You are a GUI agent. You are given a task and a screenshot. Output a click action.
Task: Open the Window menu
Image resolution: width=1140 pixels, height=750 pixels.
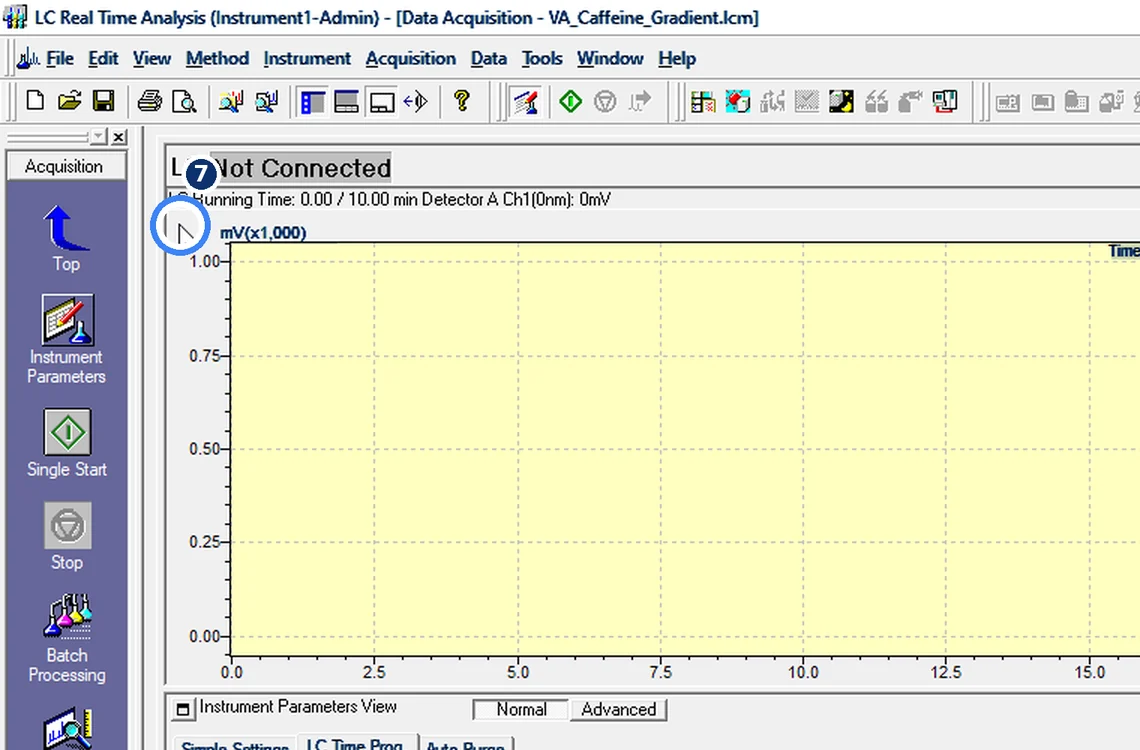tap(610, 58)
